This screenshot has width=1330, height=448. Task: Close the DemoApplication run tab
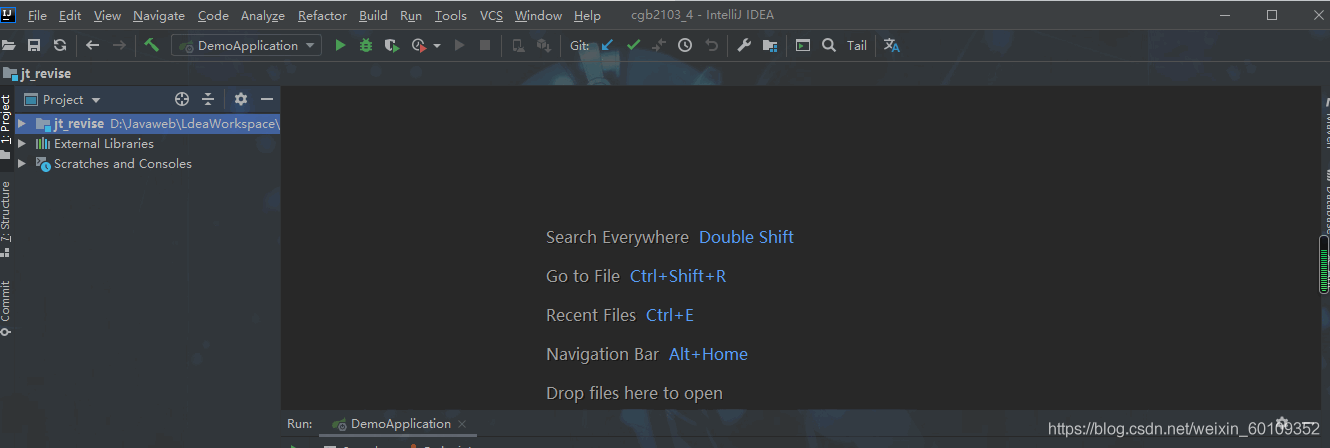[462, 424]
